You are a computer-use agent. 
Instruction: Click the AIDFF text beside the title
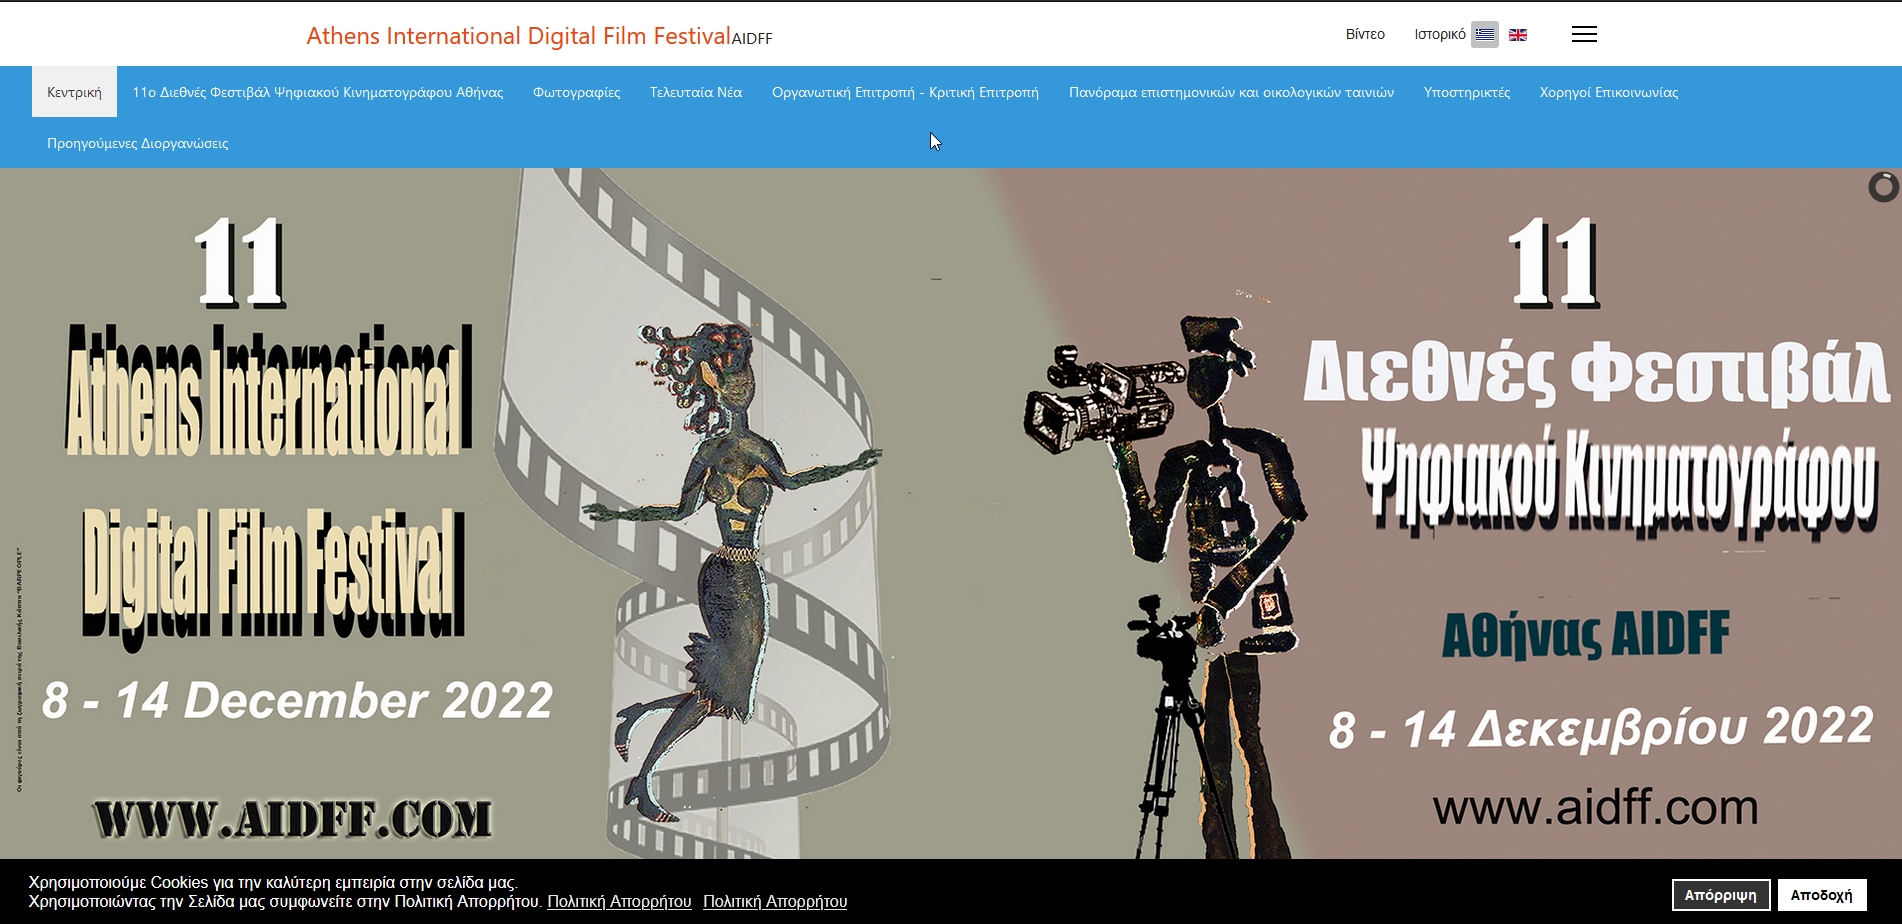click(x=752, y=39)
